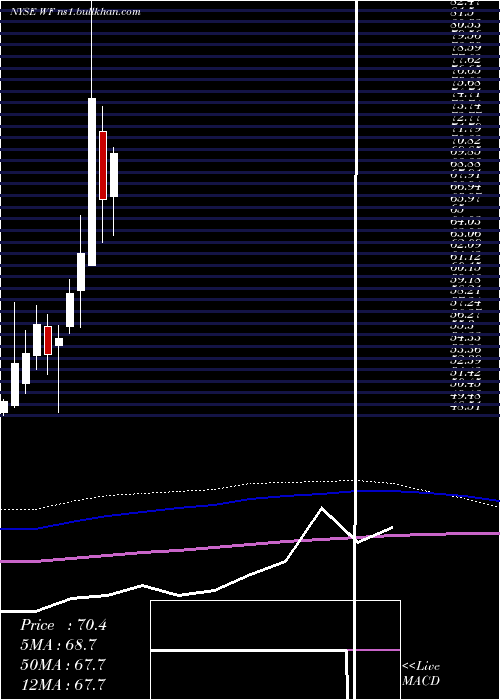Click the 63.06 price axis label
Image resolution: width=500 pixels, height=700 pixels.
pyautogui.click(x=465, y=233)
